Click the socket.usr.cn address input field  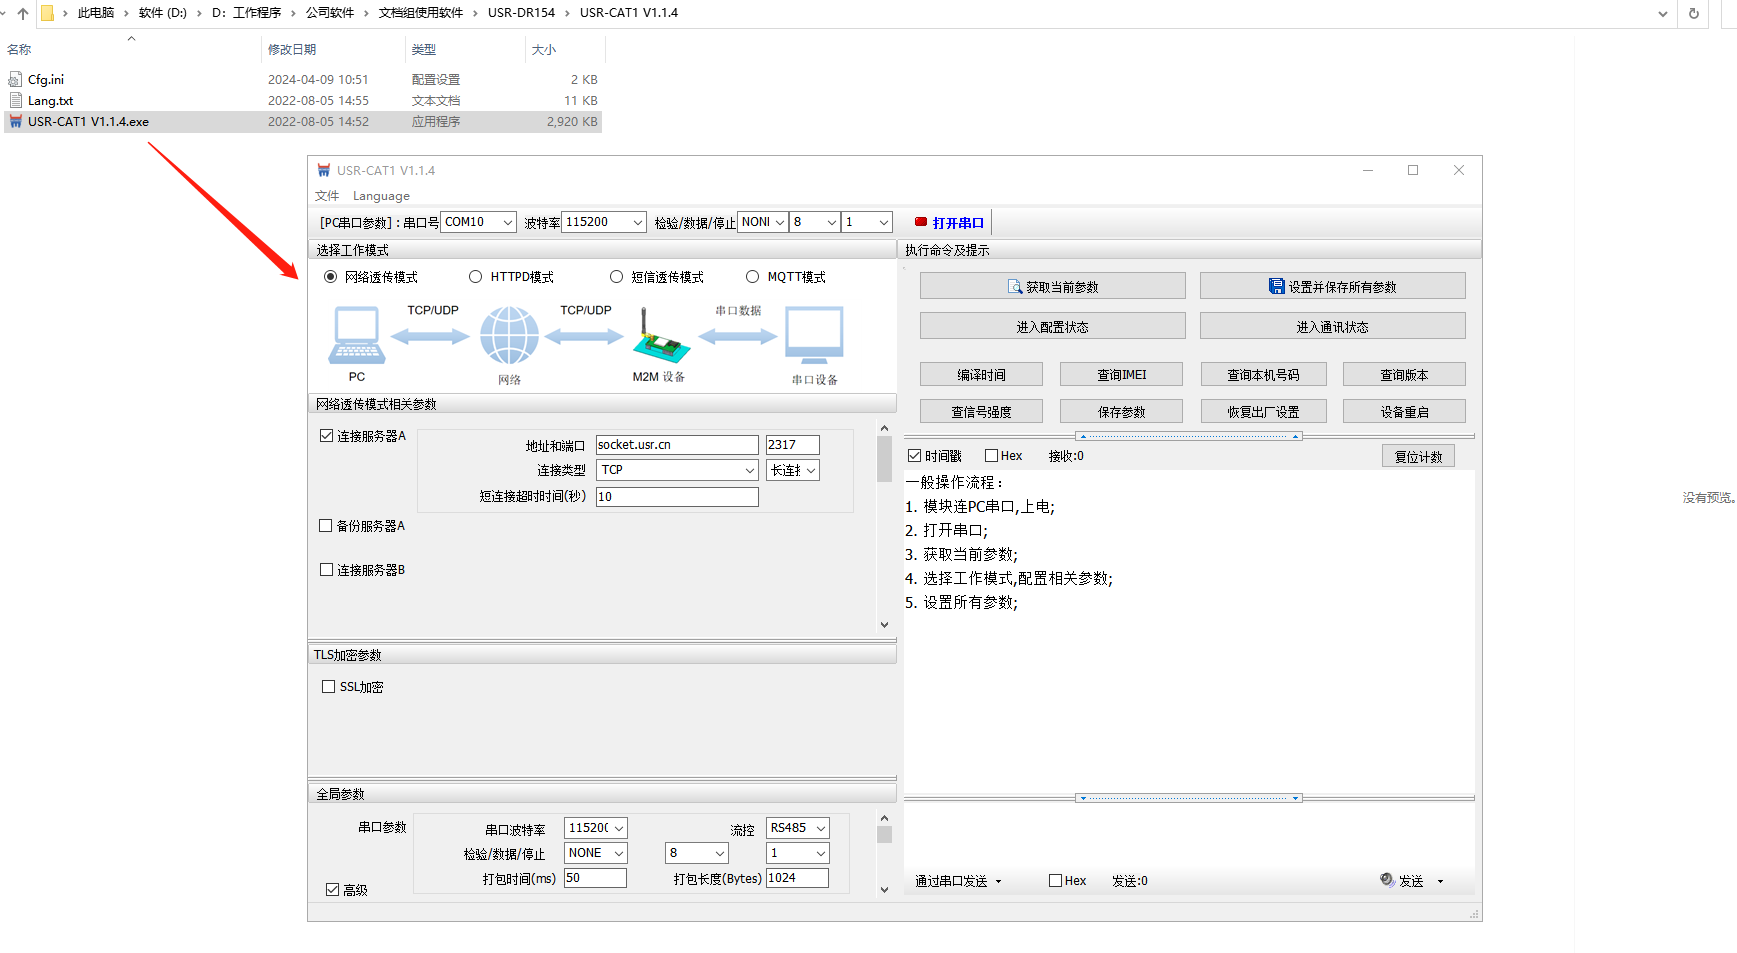[676, 445]
